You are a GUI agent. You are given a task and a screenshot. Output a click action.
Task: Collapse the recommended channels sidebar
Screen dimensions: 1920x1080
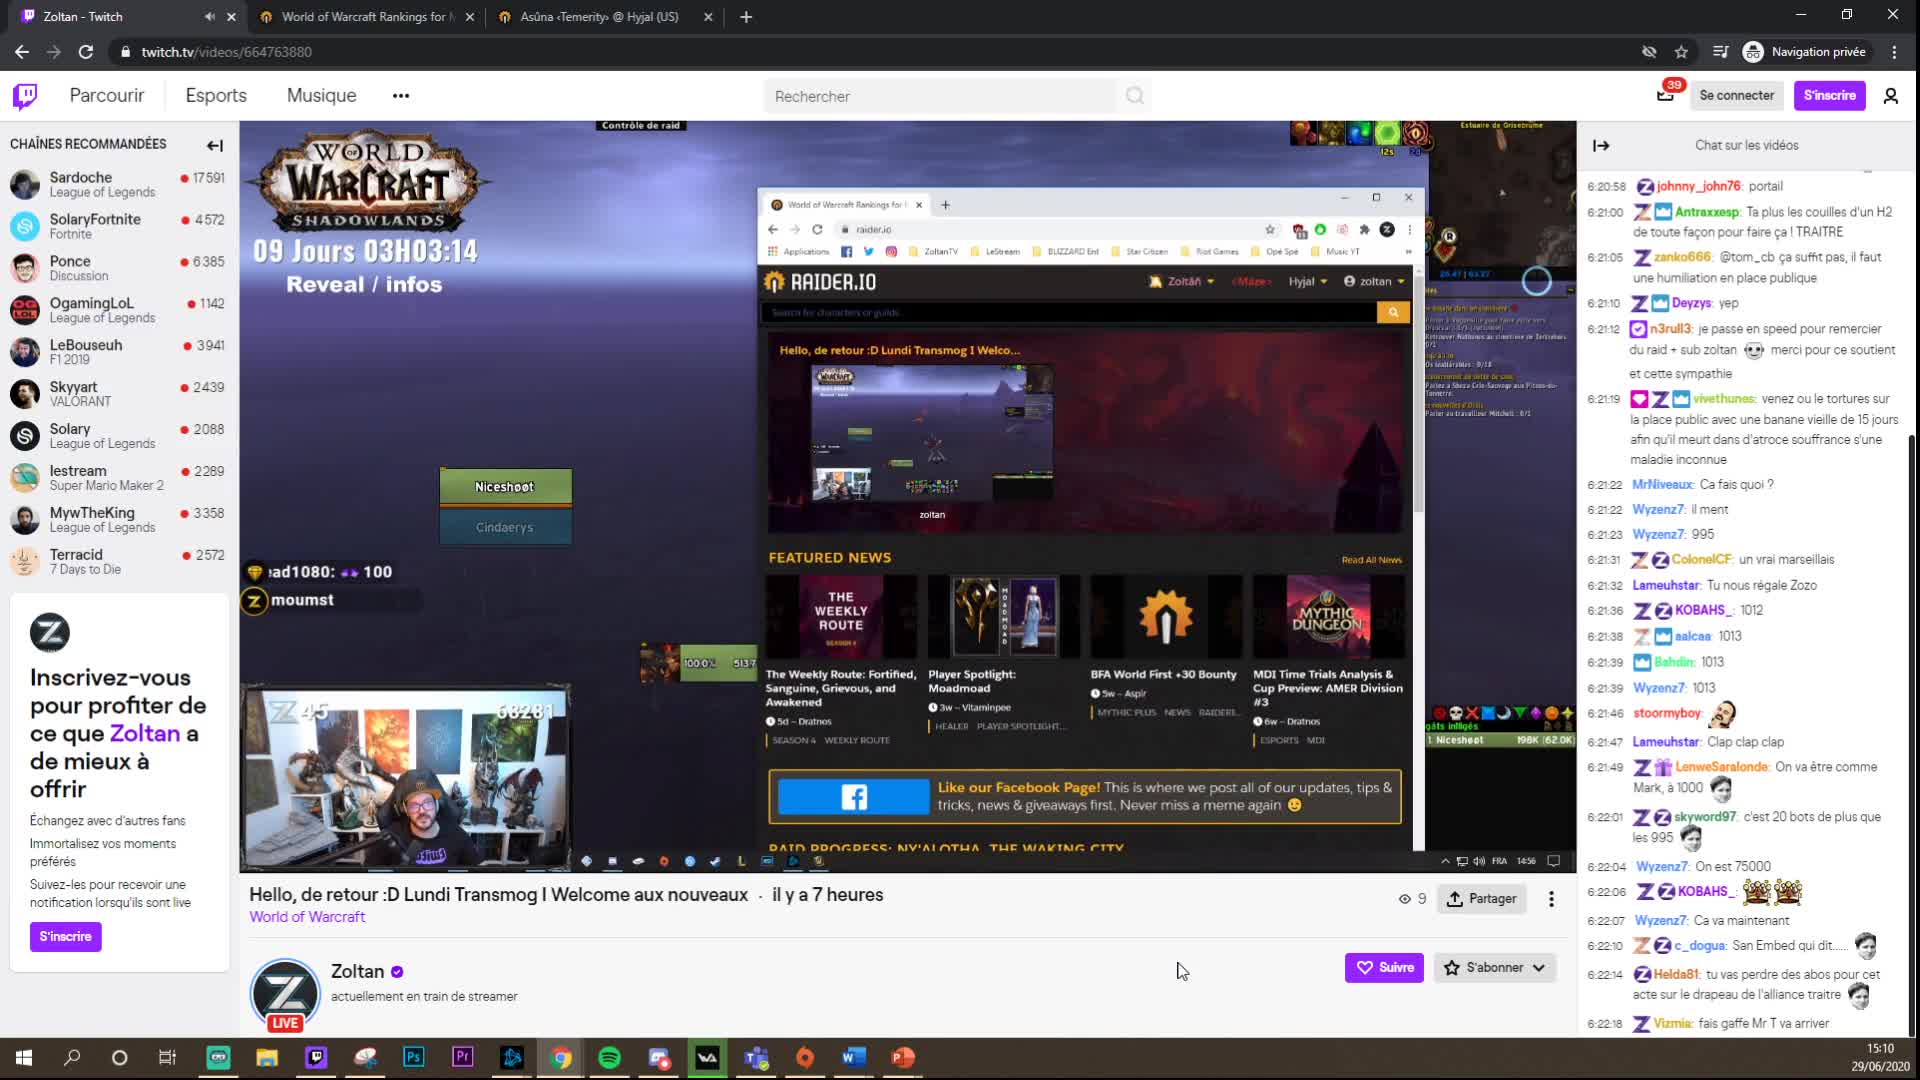(x=214, y=145)
